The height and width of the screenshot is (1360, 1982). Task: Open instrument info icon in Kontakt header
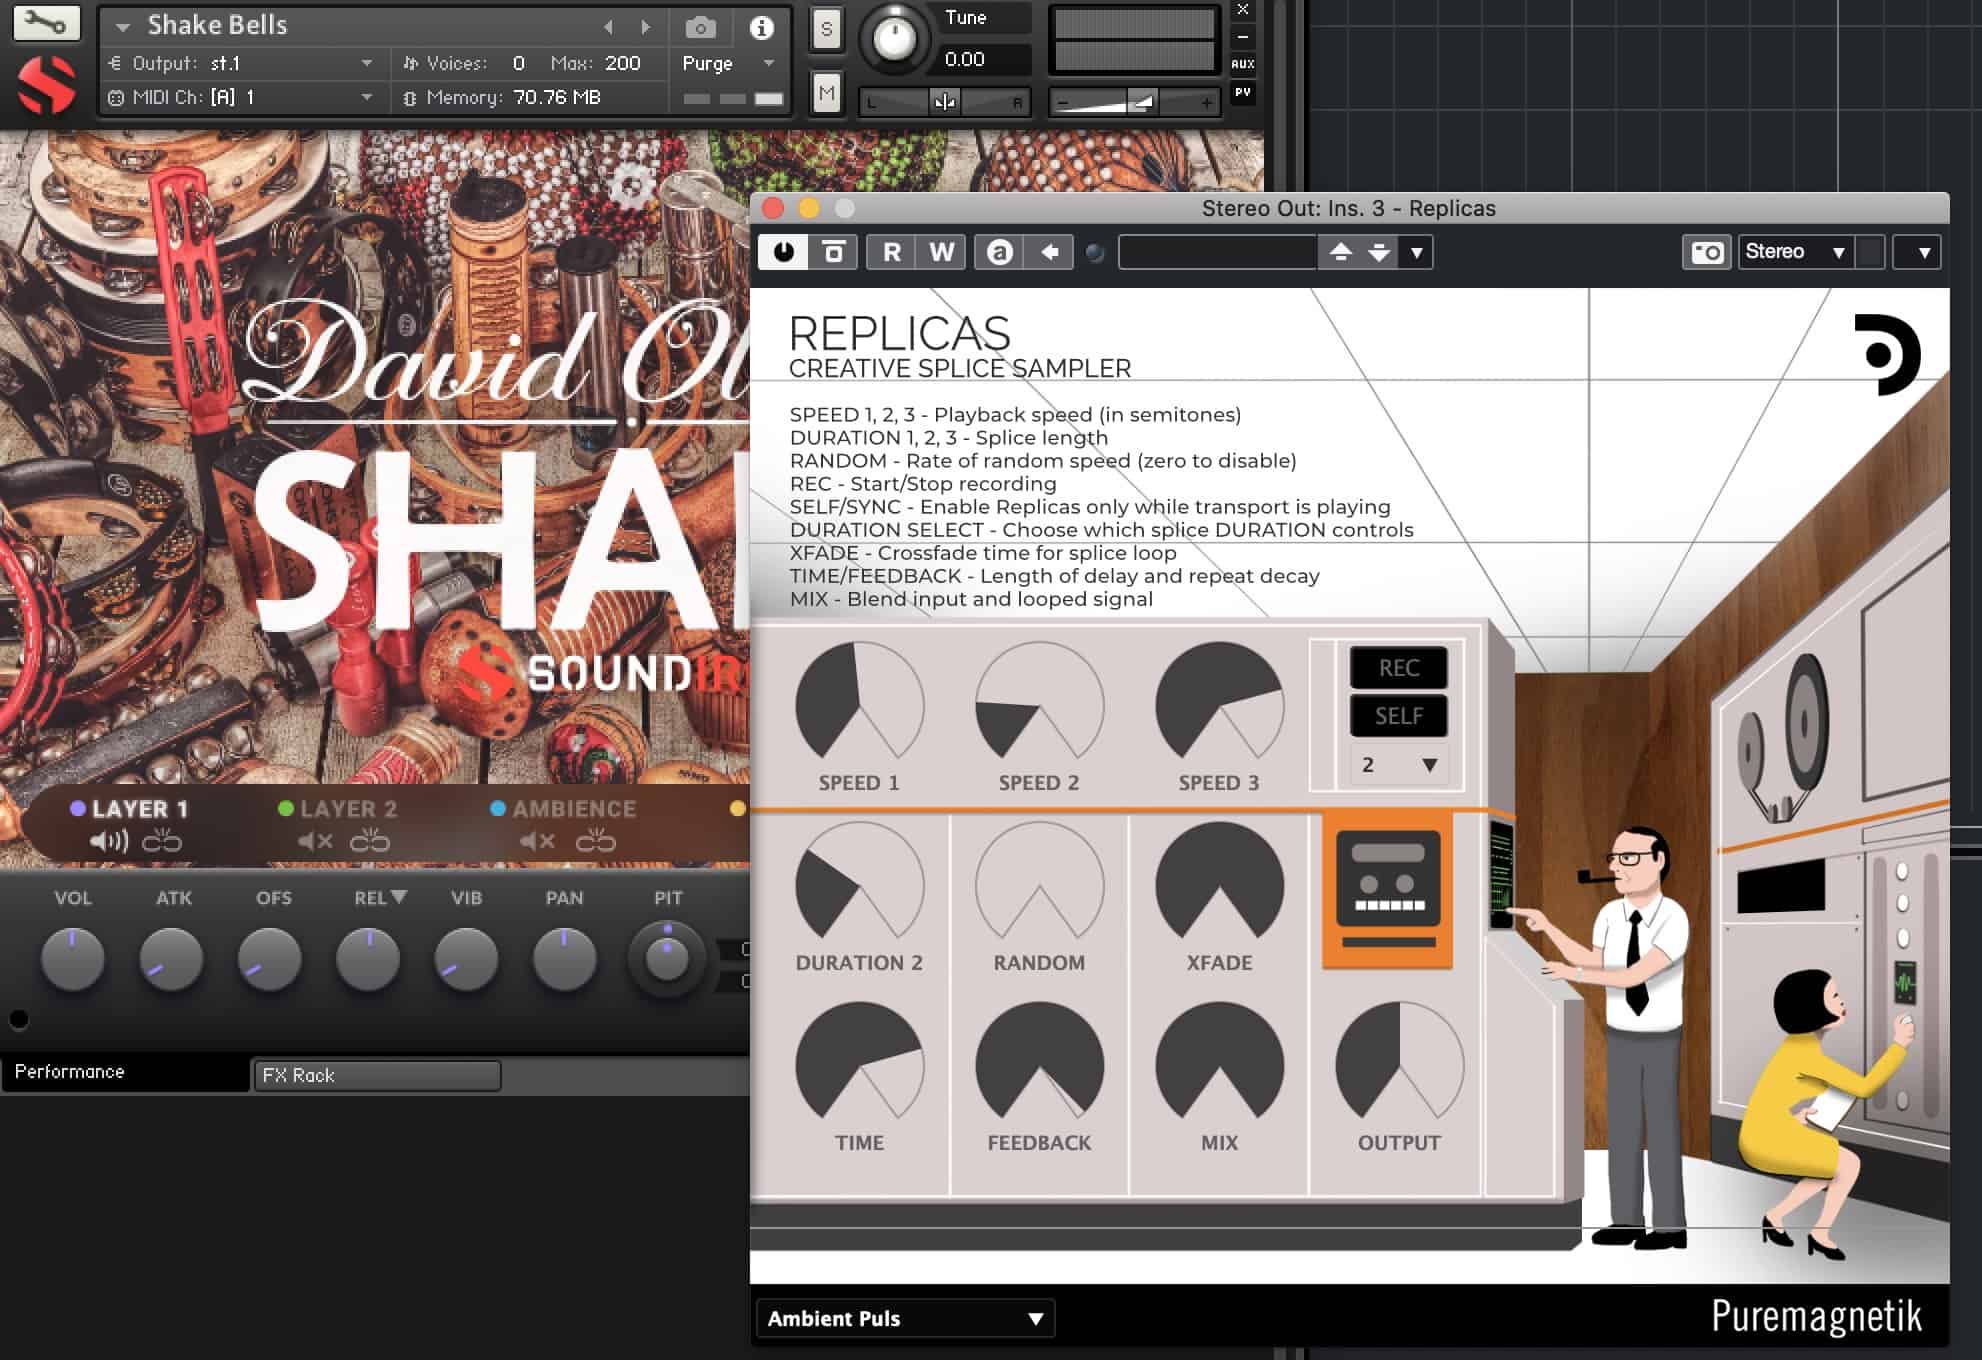(762, 27)
